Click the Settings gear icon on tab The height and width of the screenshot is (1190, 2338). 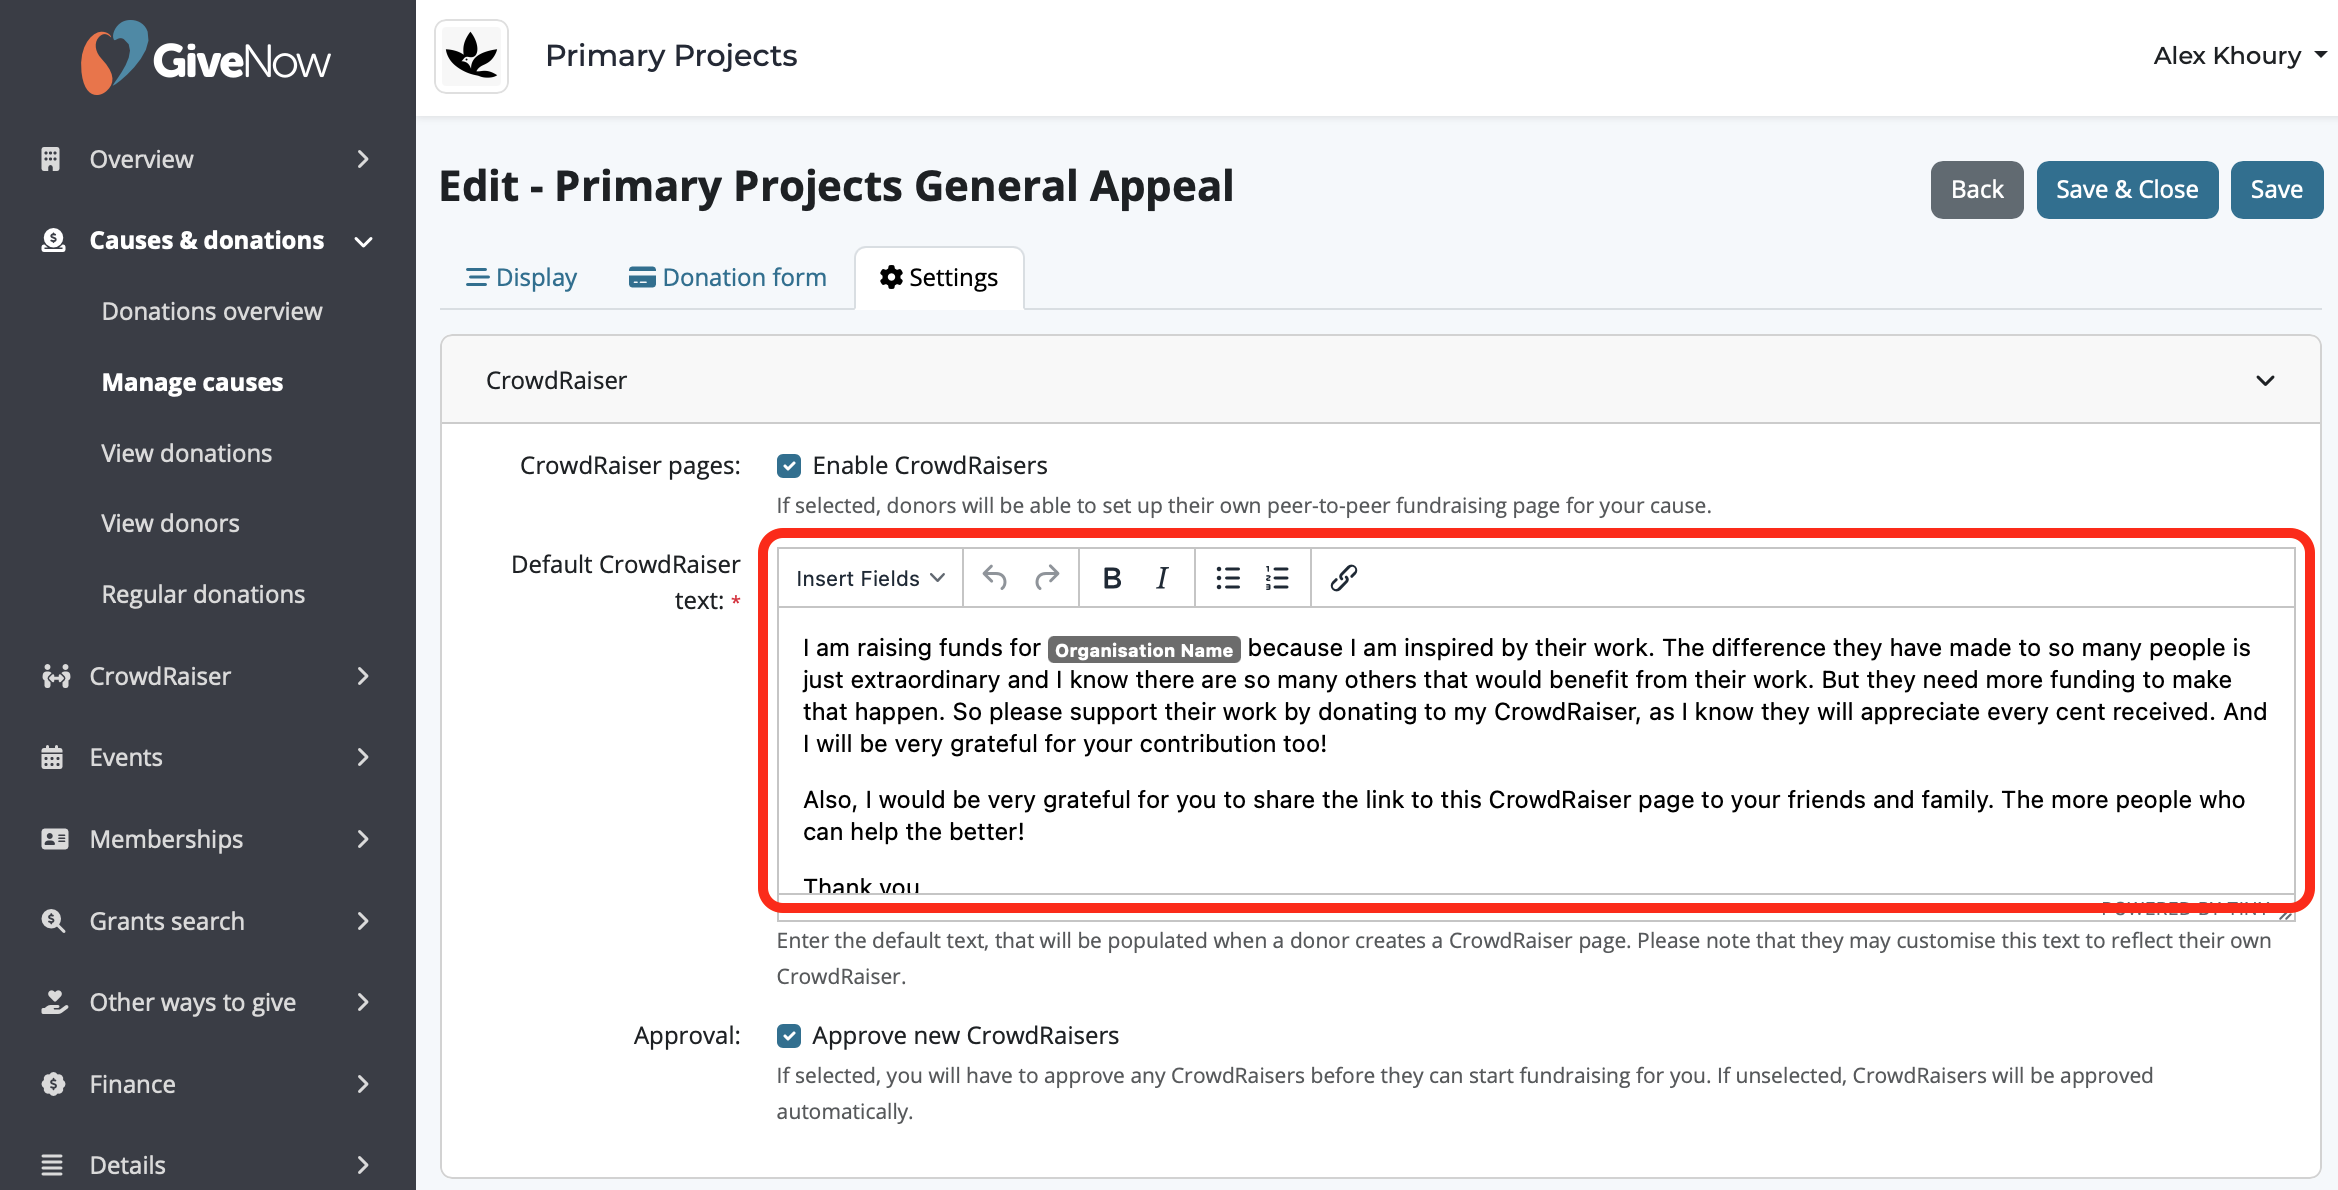point(891,277)
